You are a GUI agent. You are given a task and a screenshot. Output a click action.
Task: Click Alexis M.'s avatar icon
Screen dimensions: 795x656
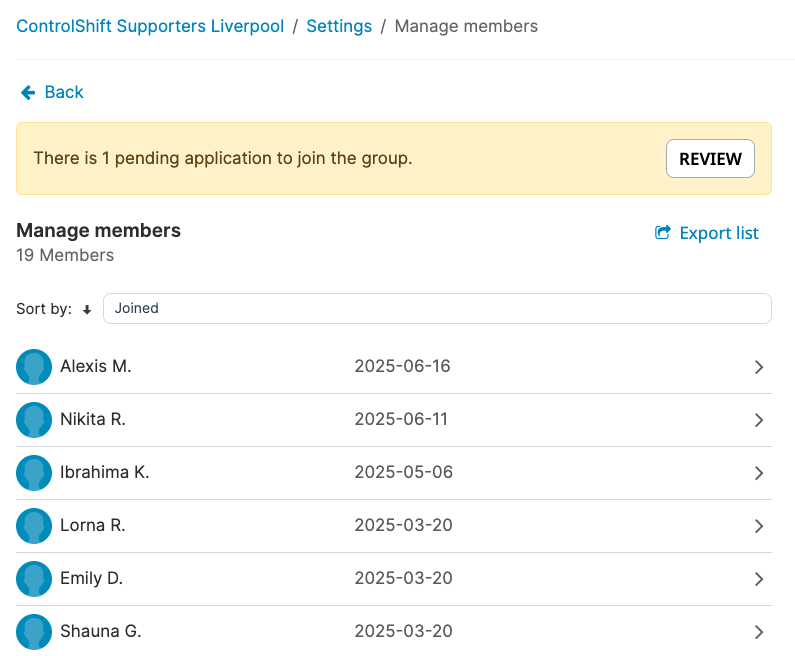[34, 367]
